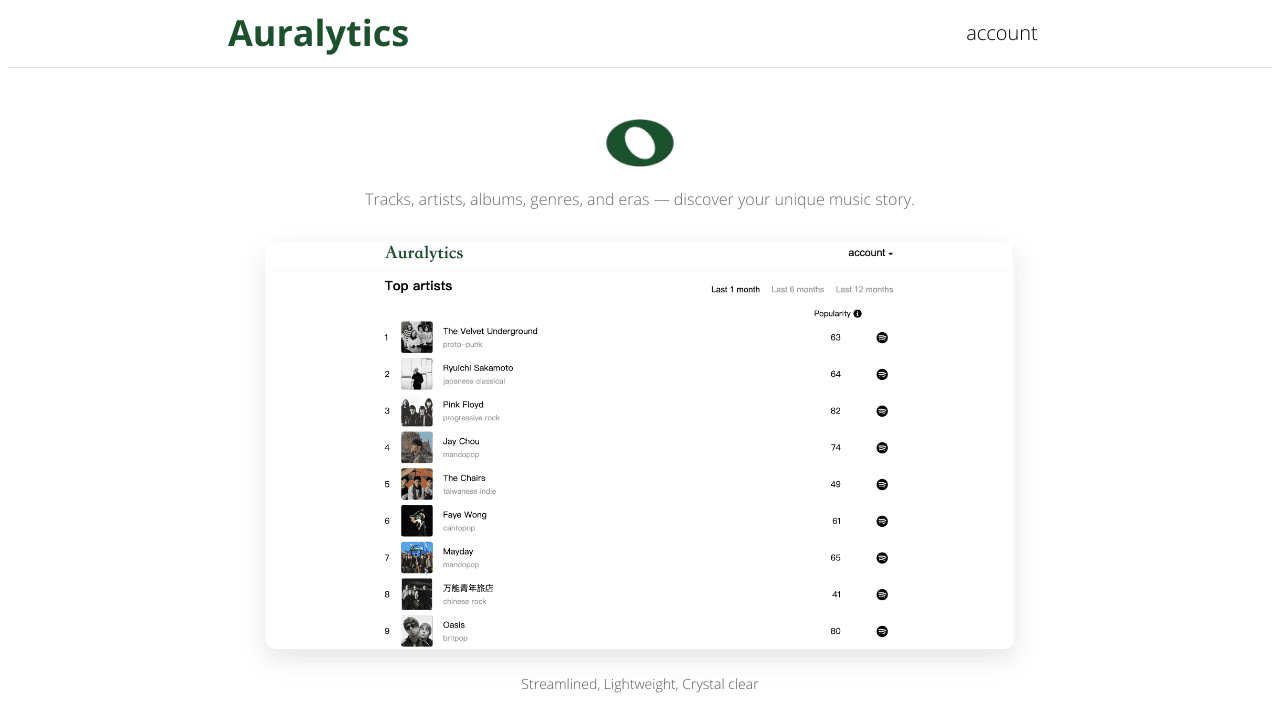Click the japanese classical genre label
Screen dimensions: 1280x720
tap(474, 381)
